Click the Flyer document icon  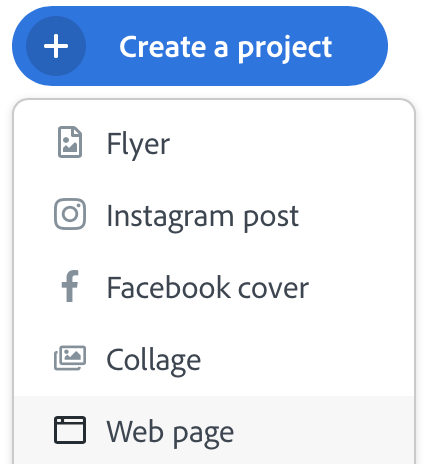(x=70, y=142)
